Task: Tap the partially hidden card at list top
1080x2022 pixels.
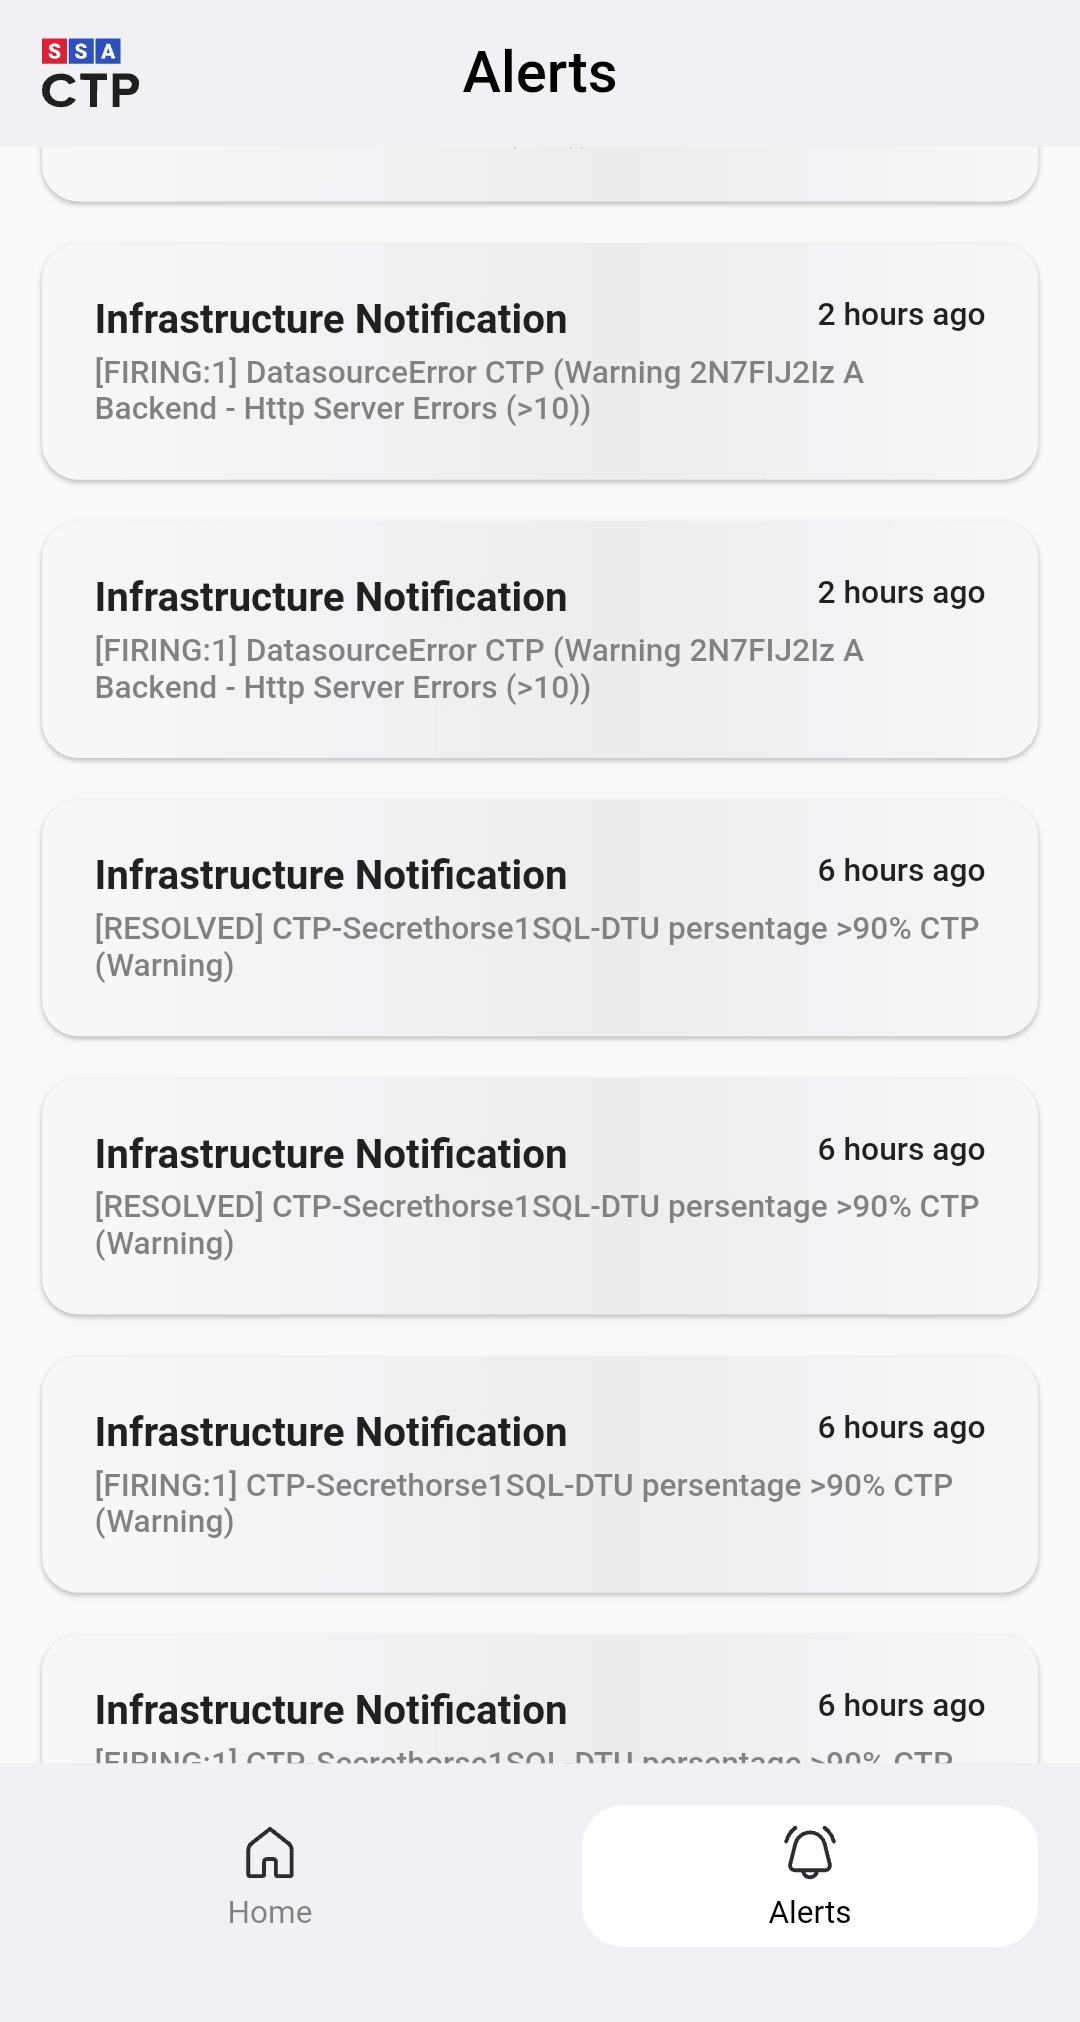Action: 540,175
